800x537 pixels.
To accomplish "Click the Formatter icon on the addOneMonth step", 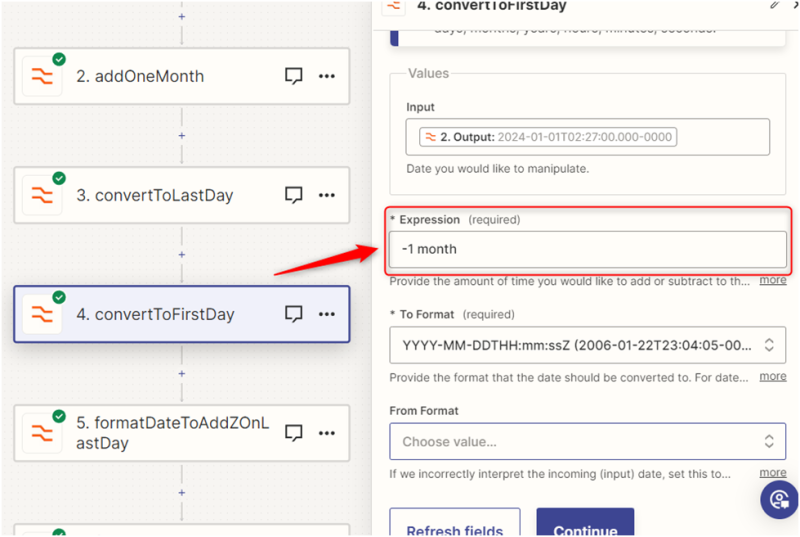I will [42, 76].
